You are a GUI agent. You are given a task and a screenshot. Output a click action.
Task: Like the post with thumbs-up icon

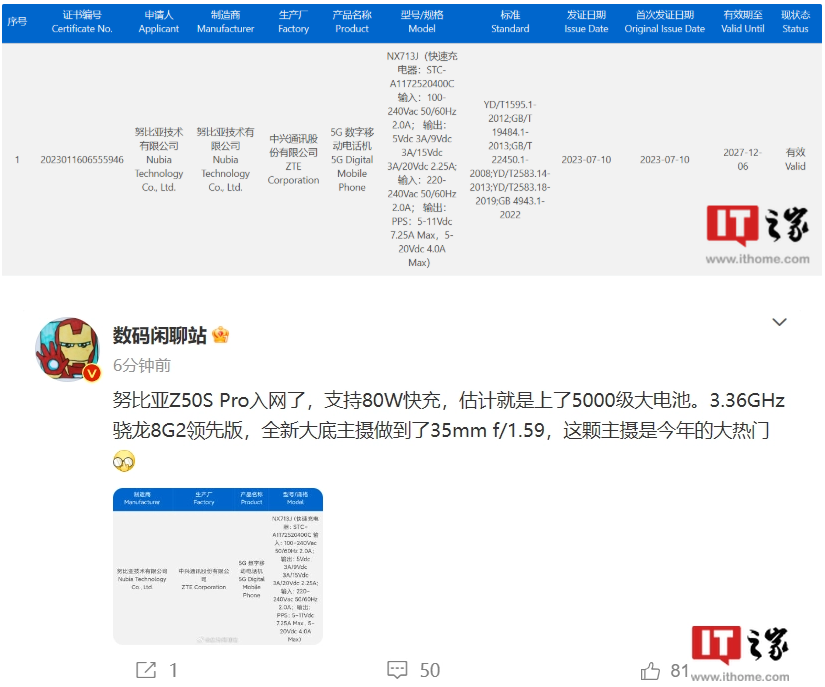pyautogui.click(x=650, y=671)
